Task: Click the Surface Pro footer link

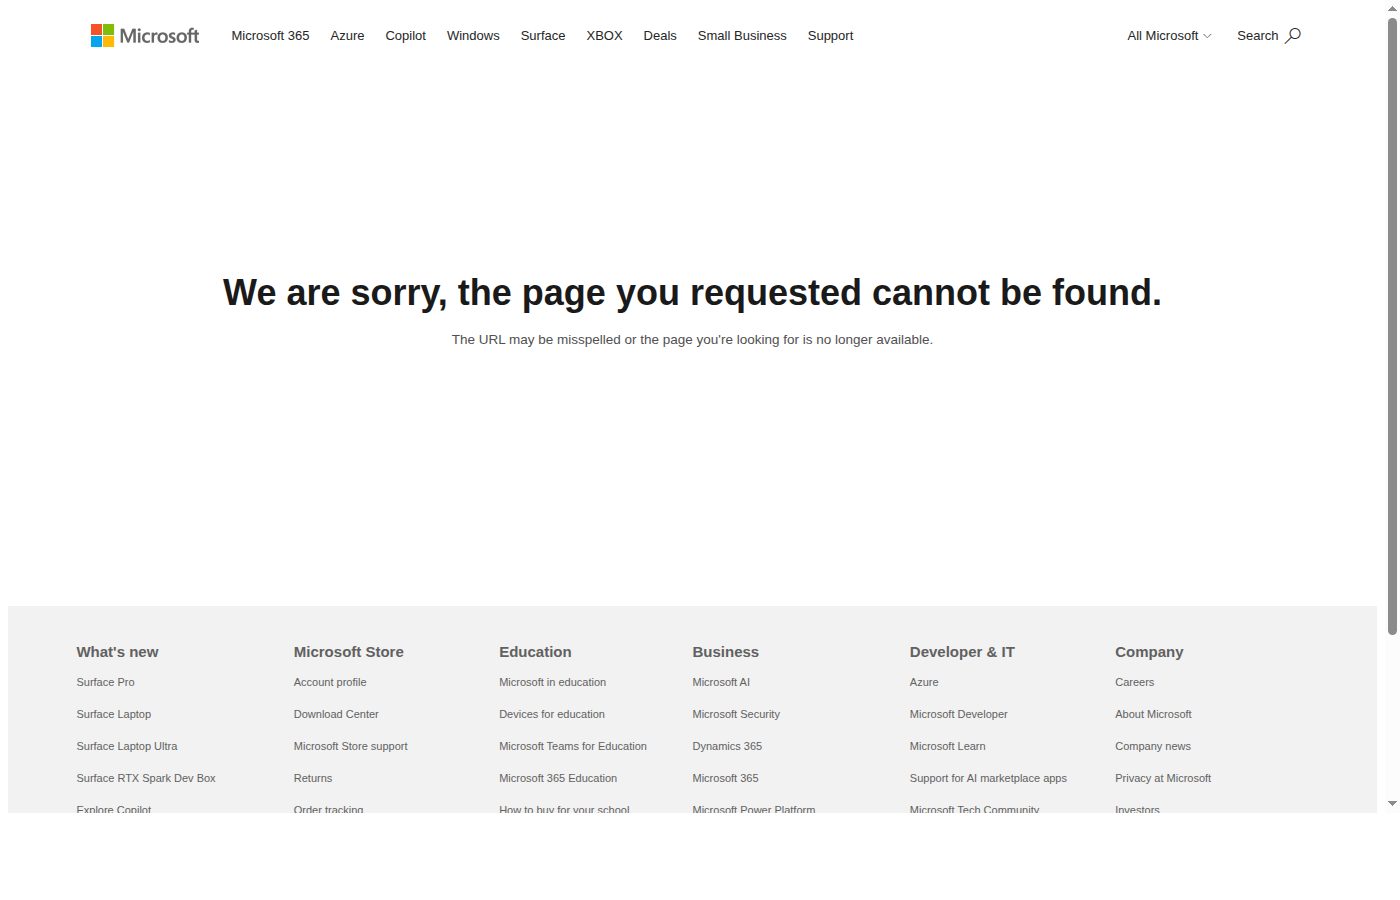Action: click(105, 682)
